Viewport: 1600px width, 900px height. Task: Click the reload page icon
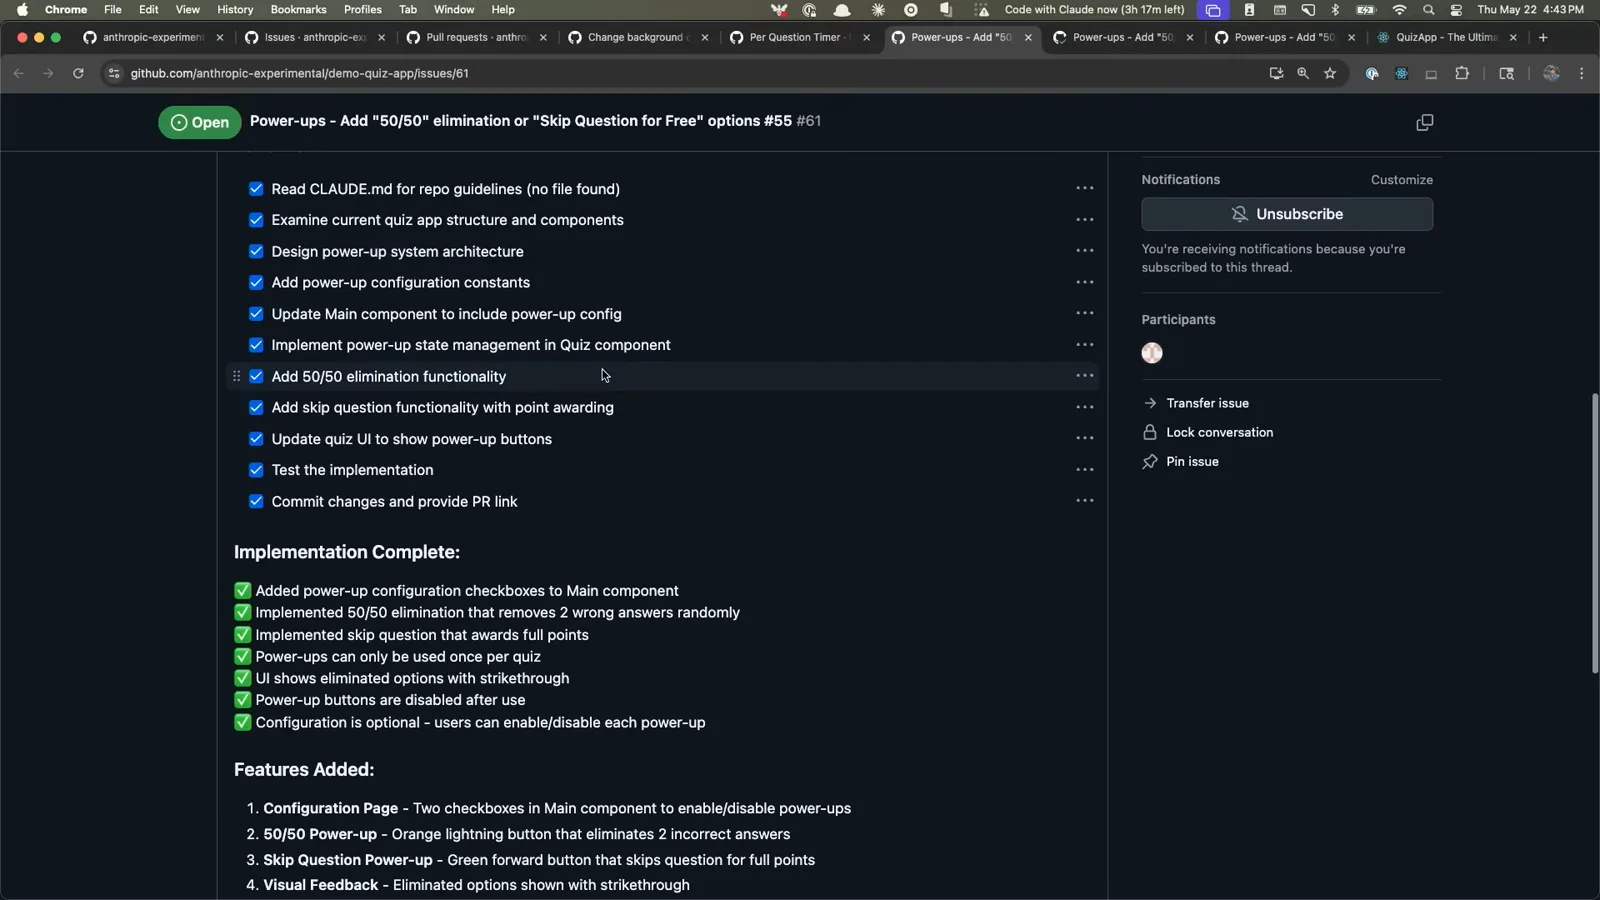[78, 73]
